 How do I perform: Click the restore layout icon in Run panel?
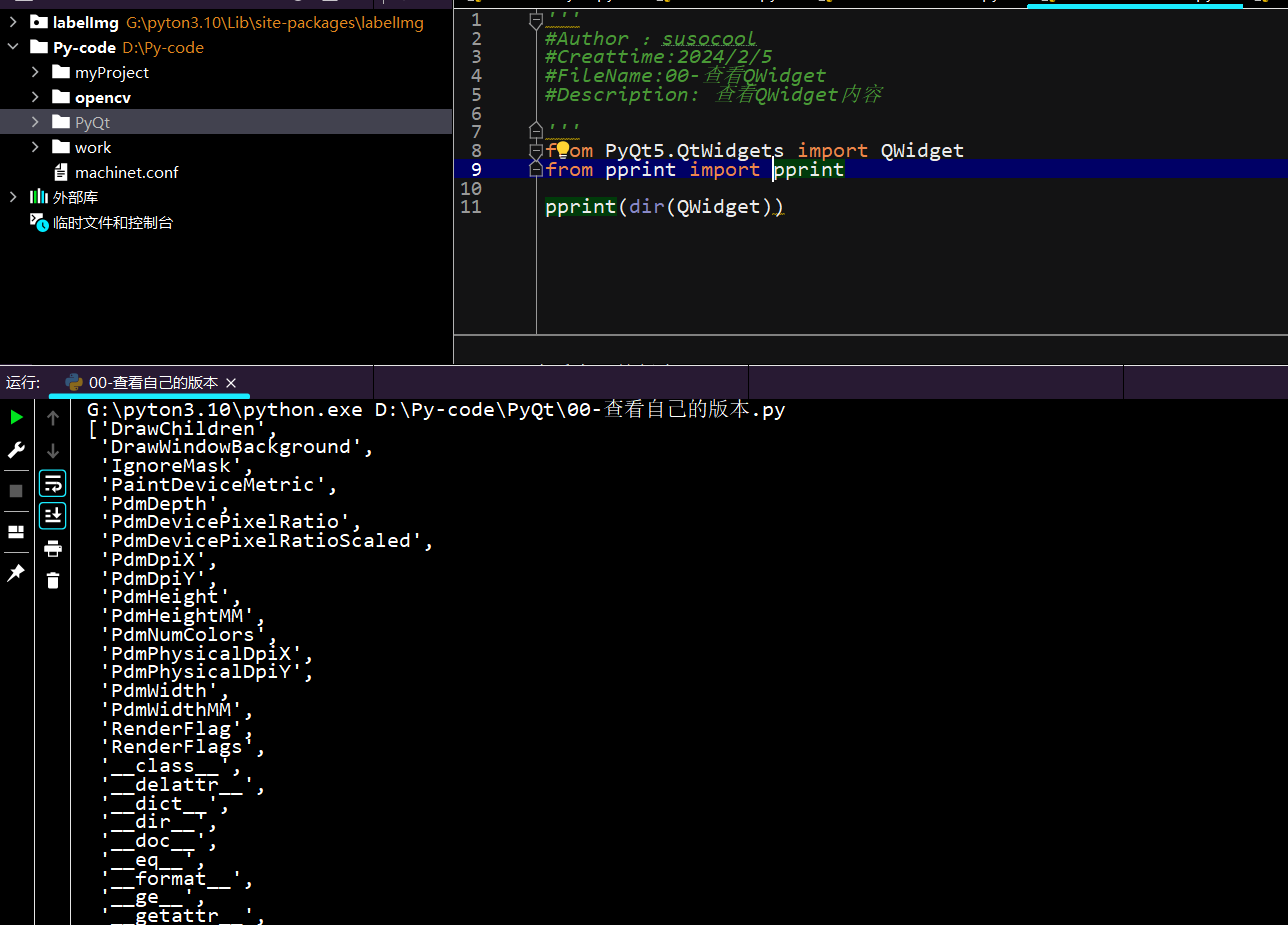(x=16, y=532)
